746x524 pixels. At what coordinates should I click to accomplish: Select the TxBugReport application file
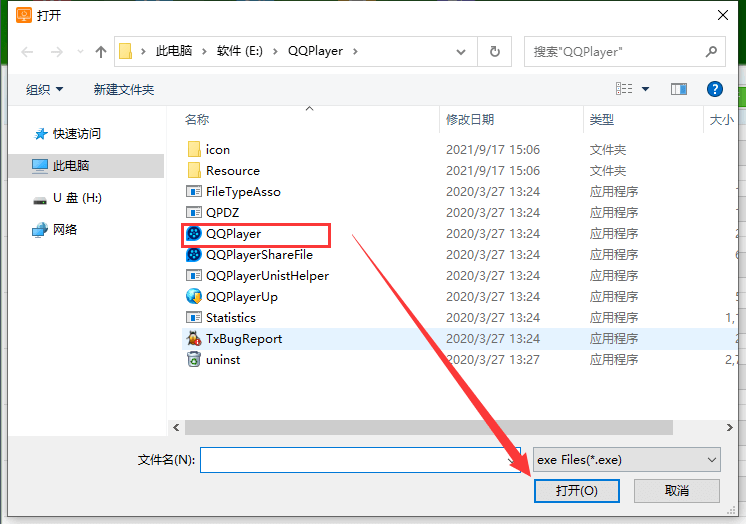click(x=244, y=338)
